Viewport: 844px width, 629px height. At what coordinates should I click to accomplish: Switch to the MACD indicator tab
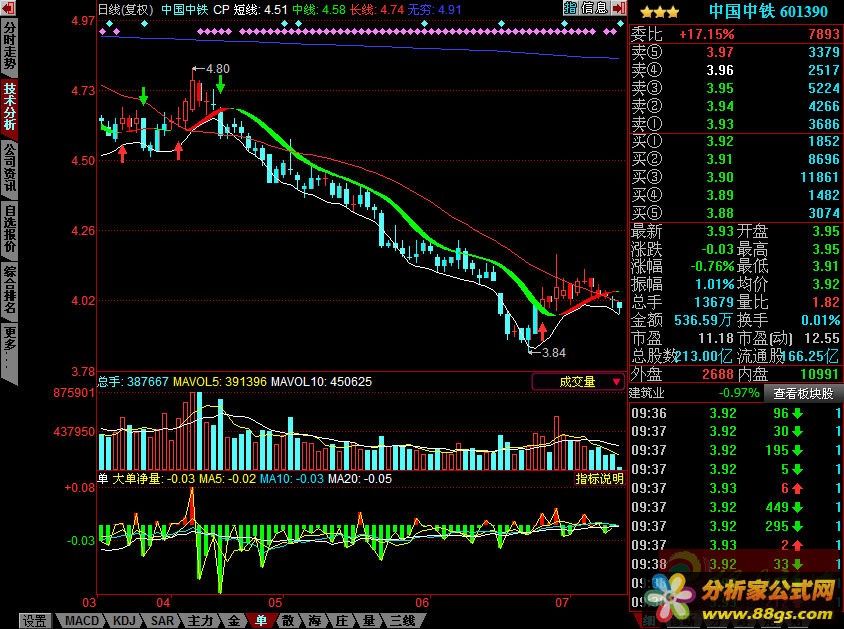coord(82,621)
